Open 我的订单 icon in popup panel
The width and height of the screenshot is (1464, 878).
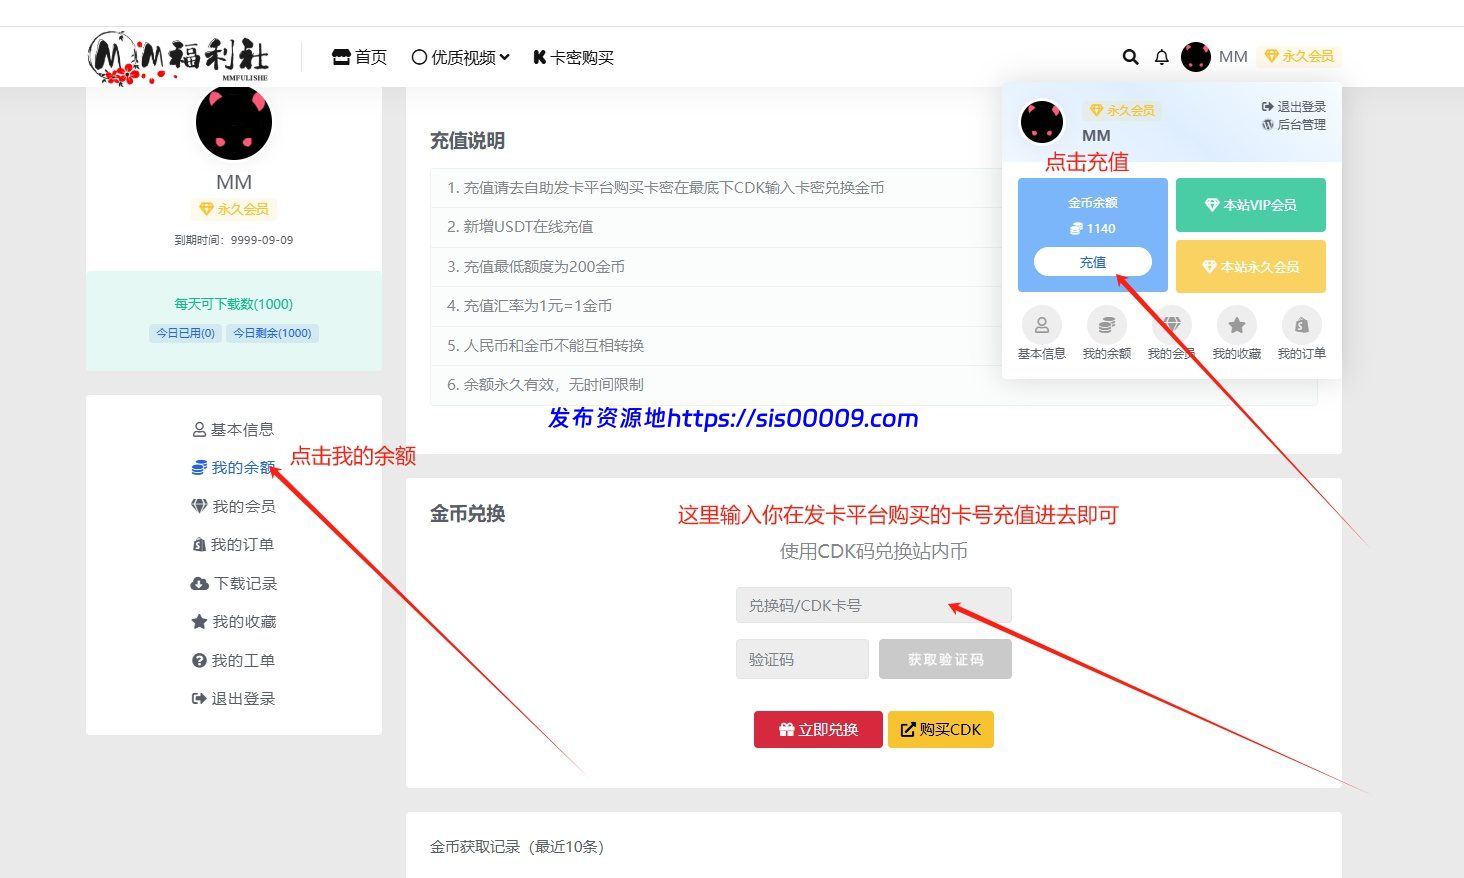[x=1301, y=326]
